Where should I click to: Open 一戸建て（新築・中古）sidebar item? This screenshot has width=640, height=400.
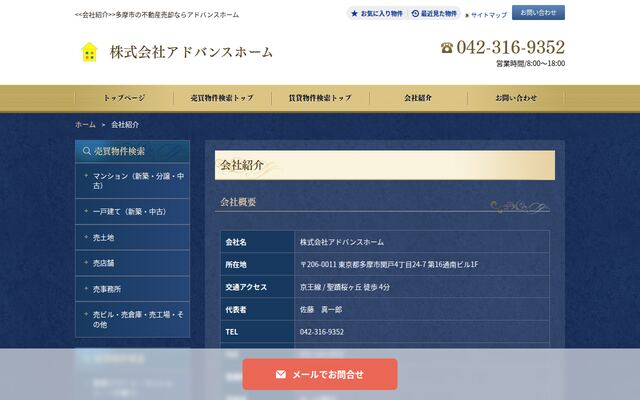tap(133, 211)
